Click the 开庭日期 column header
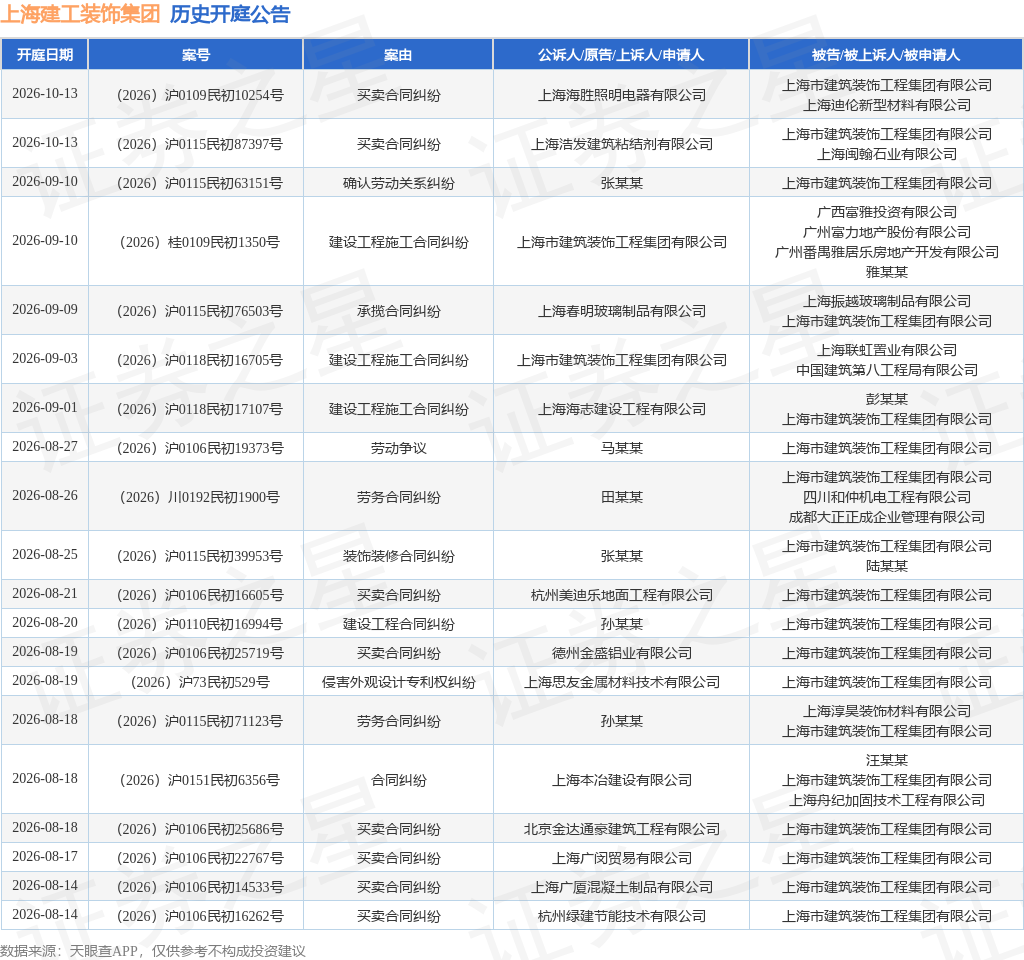The width and height of the screenshot is (1024, 960). click(44, 55)
